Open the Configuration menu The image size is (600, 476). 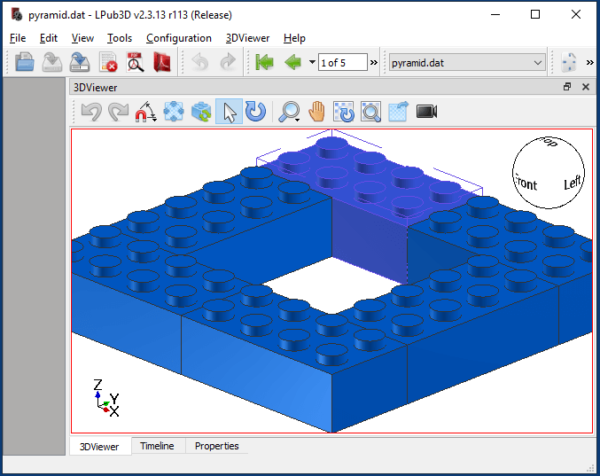179,38
